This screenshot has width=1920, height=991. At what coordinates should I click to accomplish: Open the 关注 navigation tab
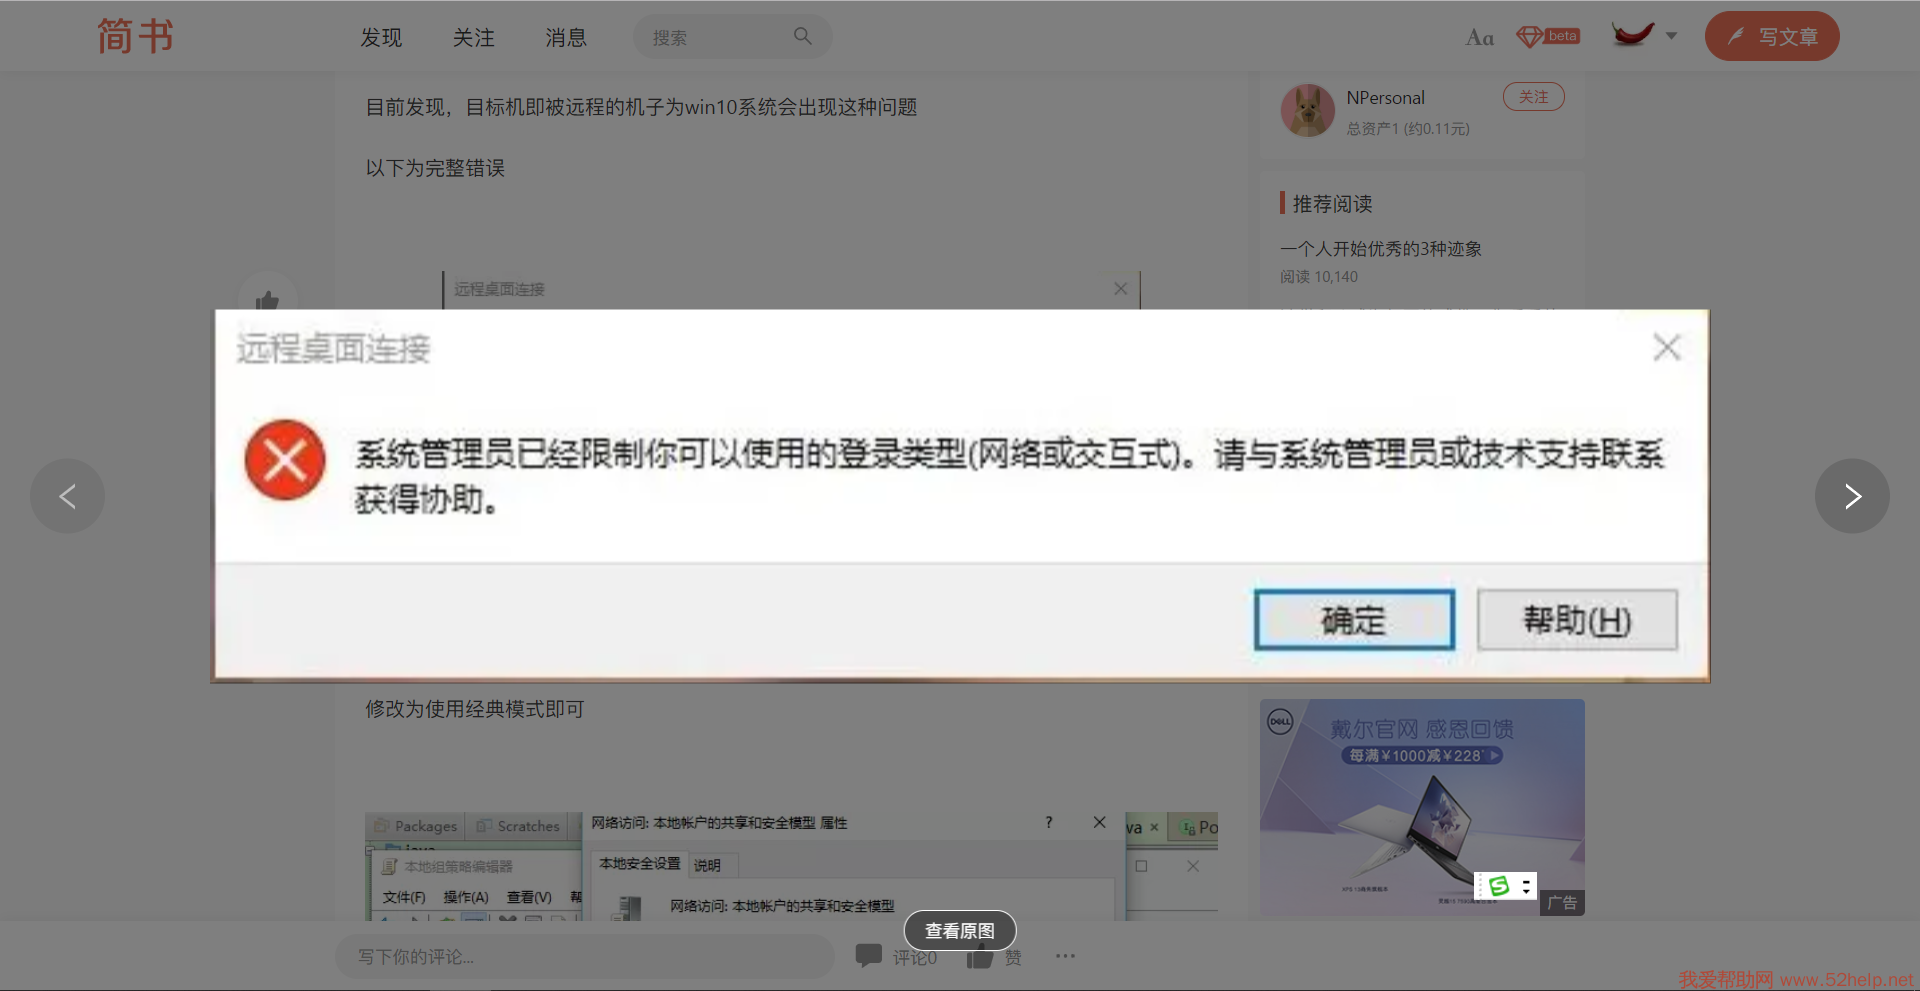coord(473,38)
